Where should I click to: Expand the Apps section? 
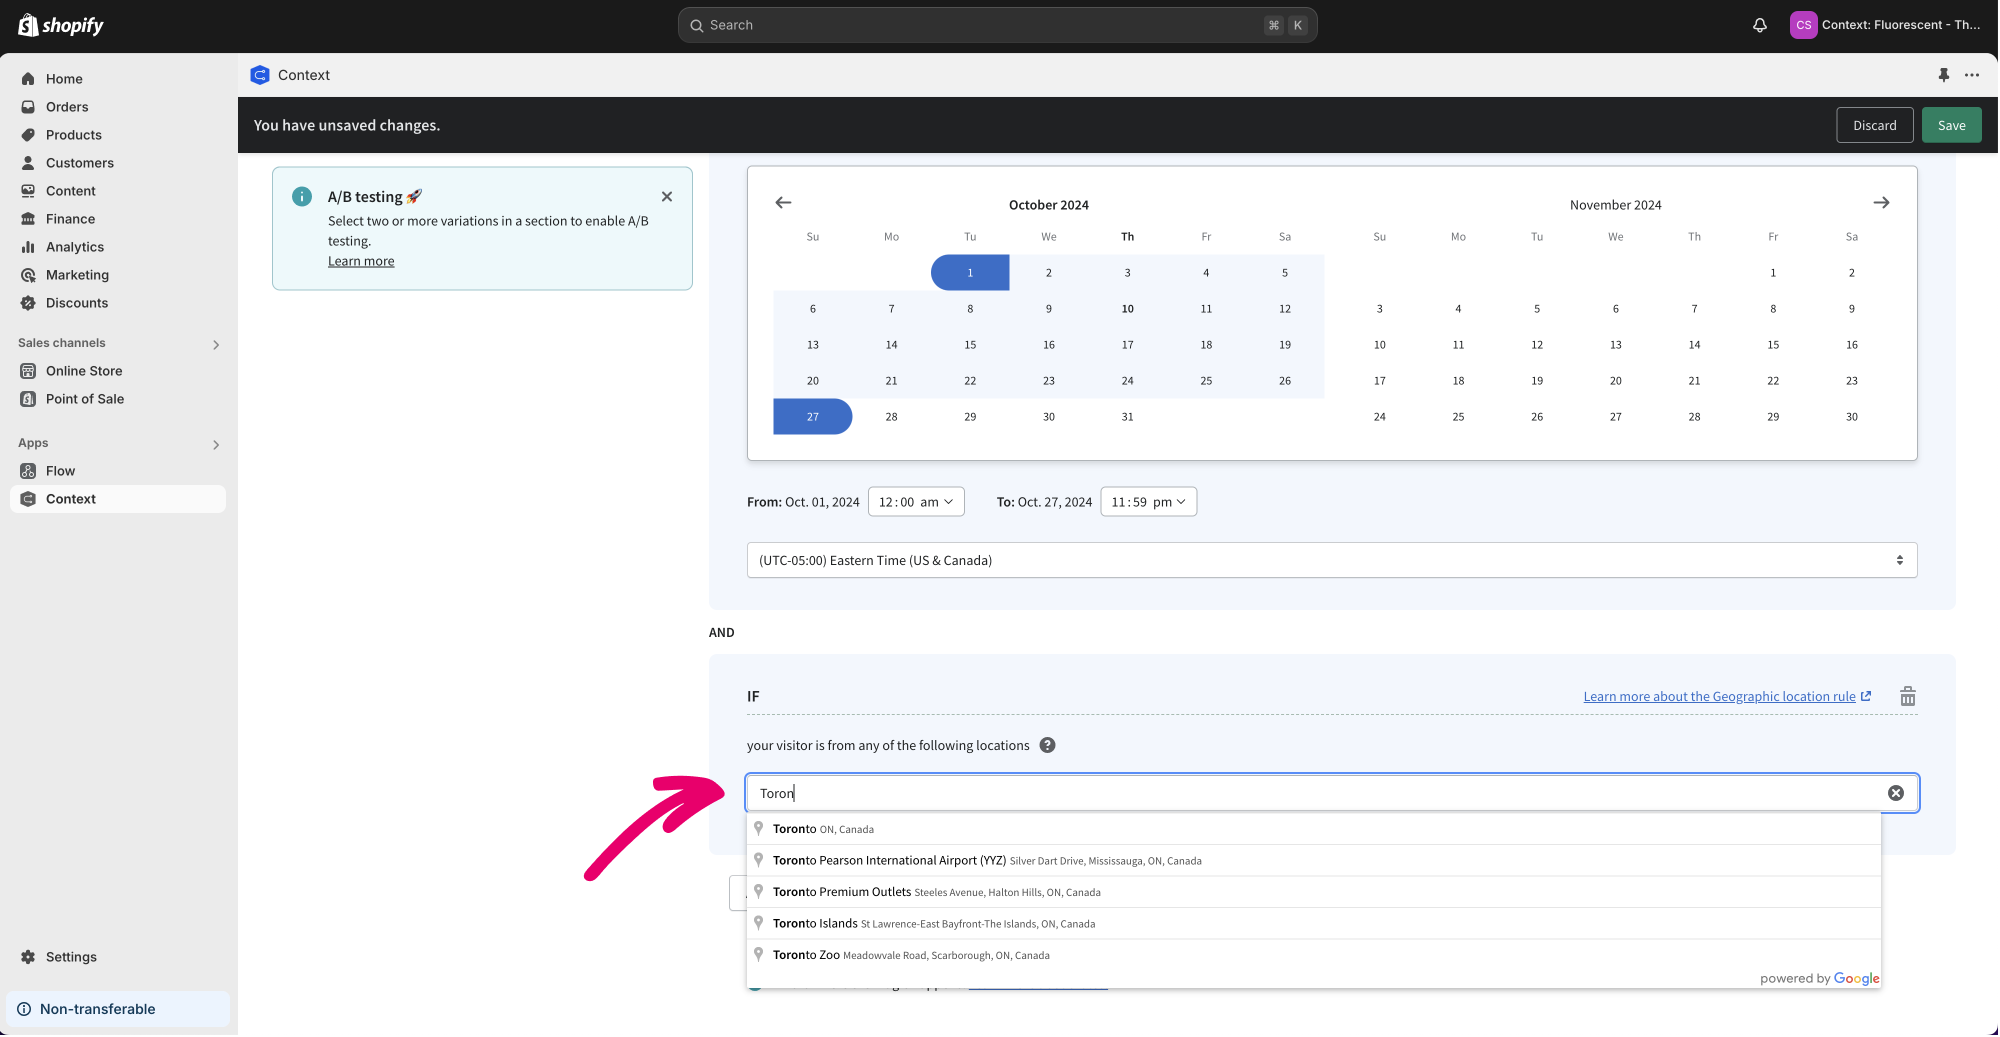coord(216,444)
